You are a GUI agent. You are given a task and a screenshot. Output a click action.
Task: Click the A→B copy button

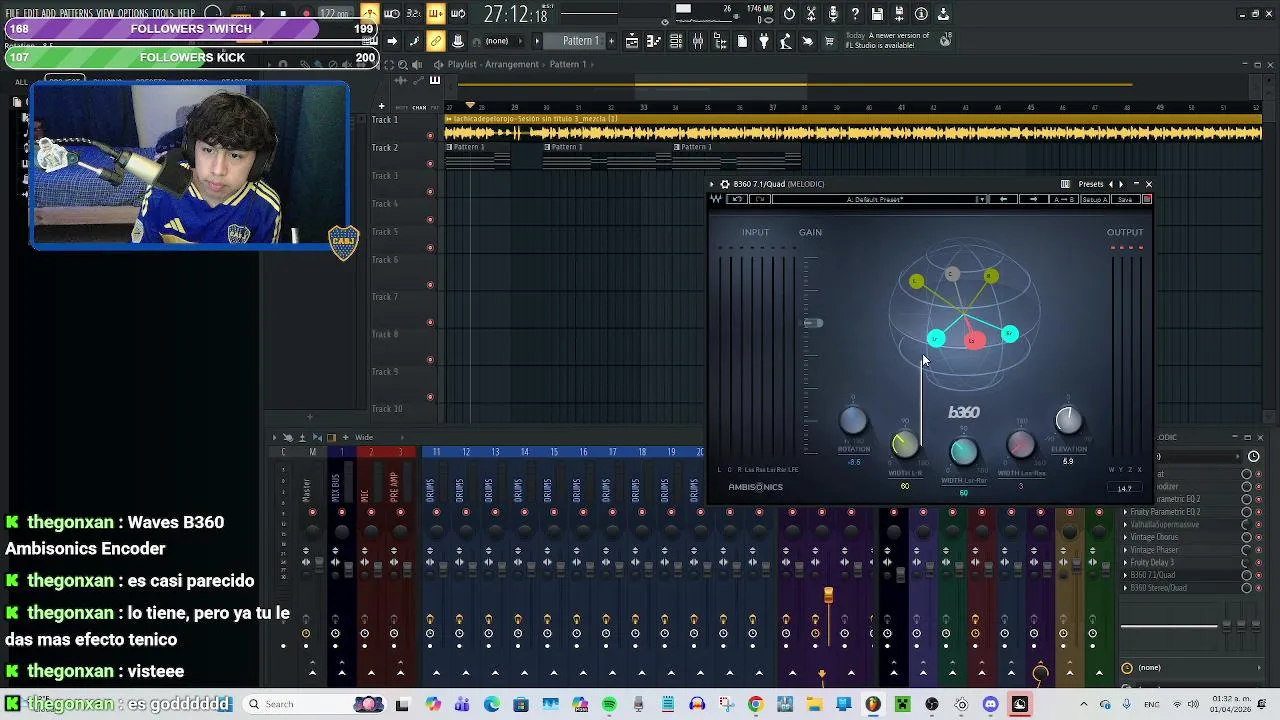coord(1063,199)
